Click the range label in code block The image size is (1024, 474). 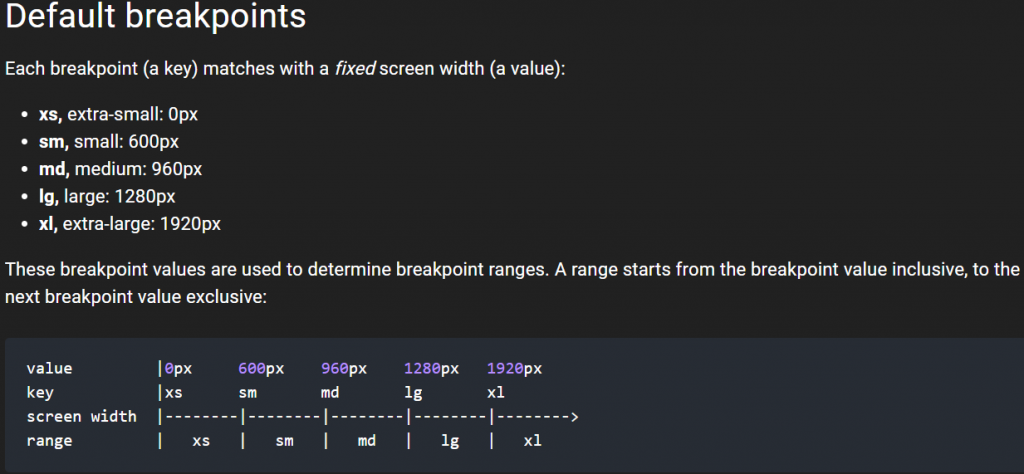[x=50, y=441]
